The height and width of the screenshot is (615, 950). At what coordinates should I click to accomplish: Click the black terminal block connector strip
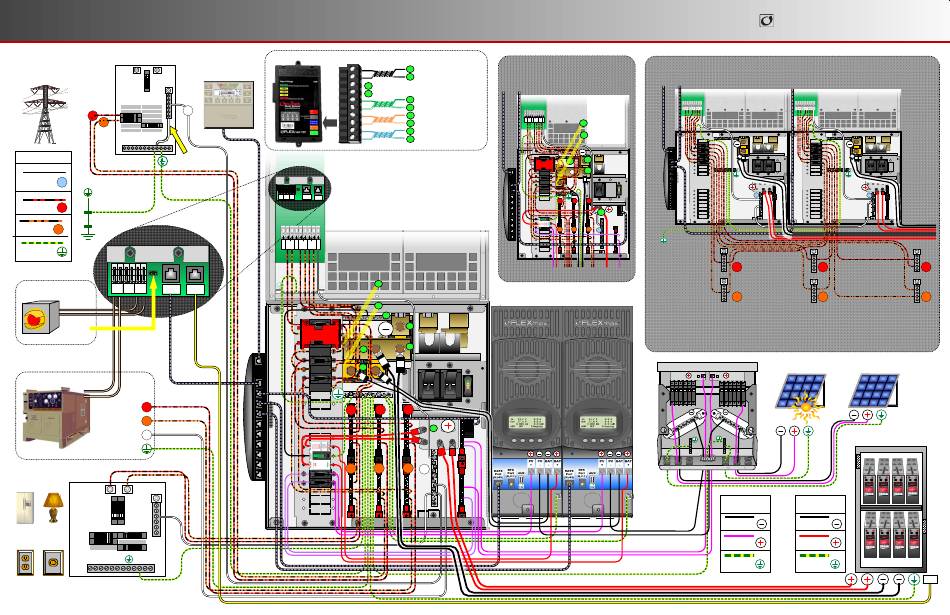pos(350,104)
